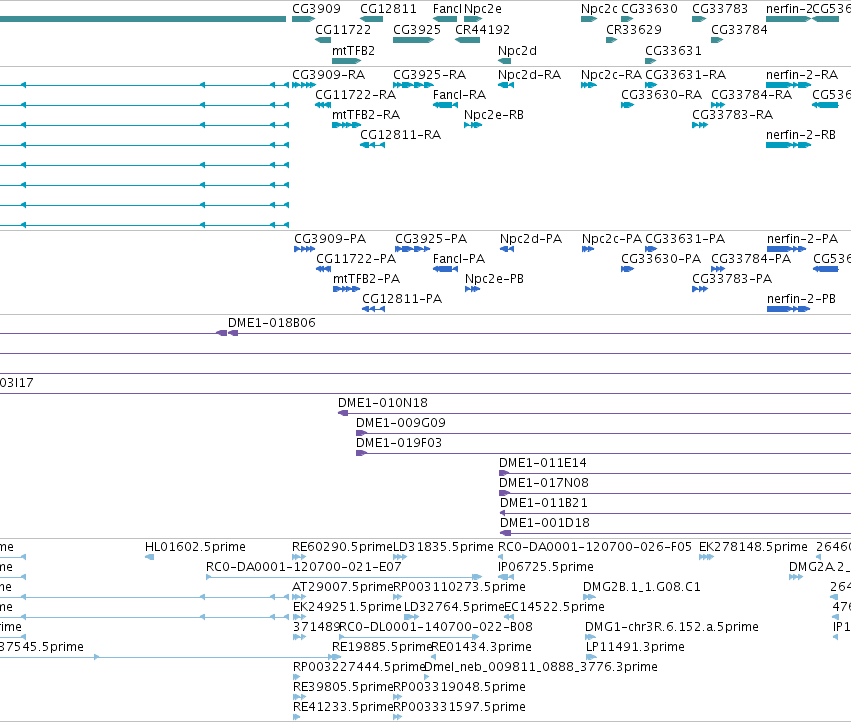Select the CG3909-RA transcript
851x722 pixels.
[x=304, y=85]
